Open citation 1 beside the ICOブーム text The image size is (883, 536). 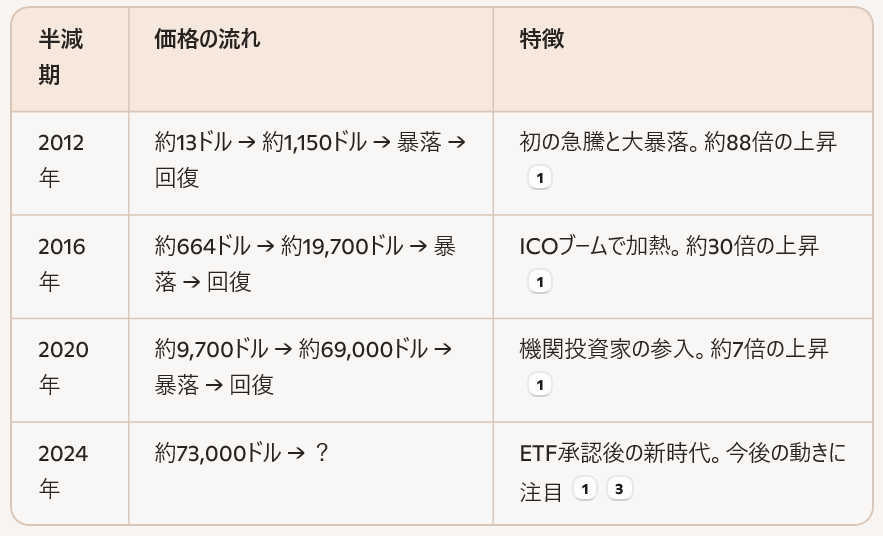coord(539,282)
